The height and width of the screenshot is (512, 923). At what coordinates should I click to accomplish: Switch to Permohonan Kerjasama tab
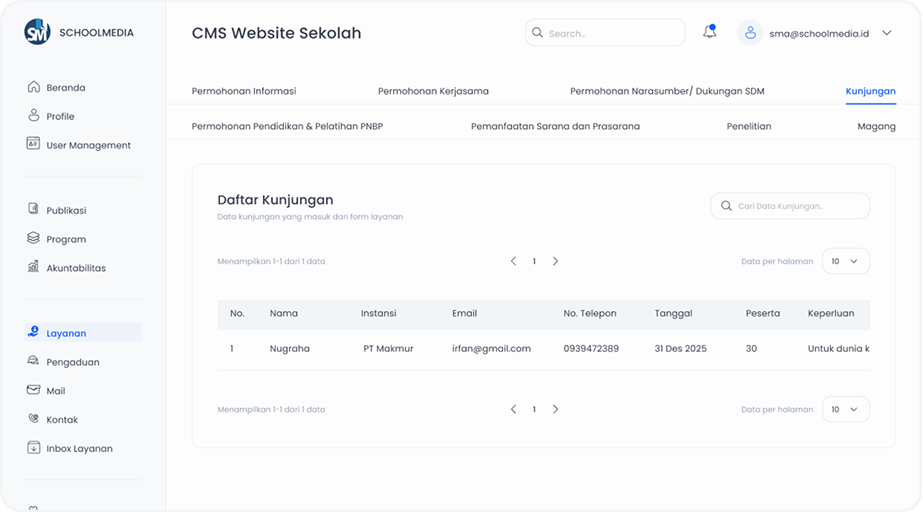(x=433, y=91)
